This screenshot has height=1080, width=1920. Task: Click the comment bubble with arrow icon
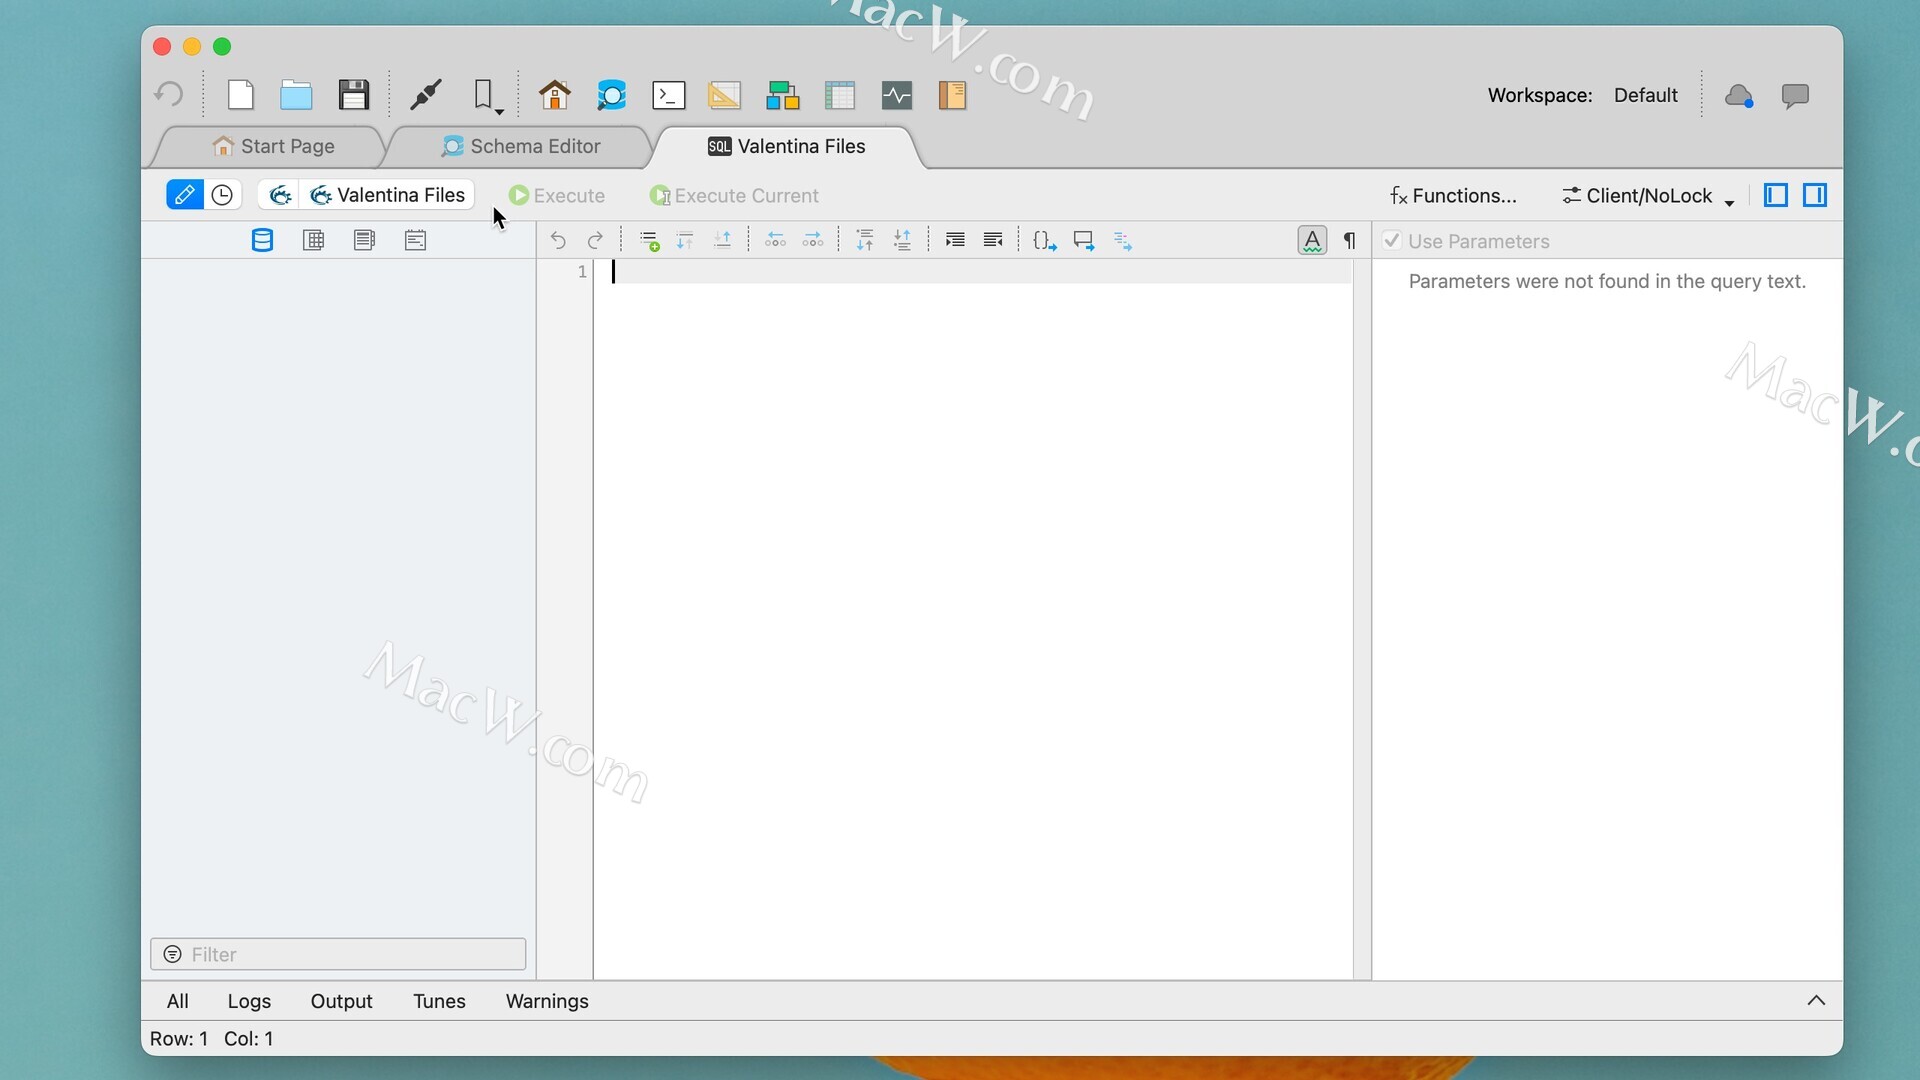(1084, 240)
